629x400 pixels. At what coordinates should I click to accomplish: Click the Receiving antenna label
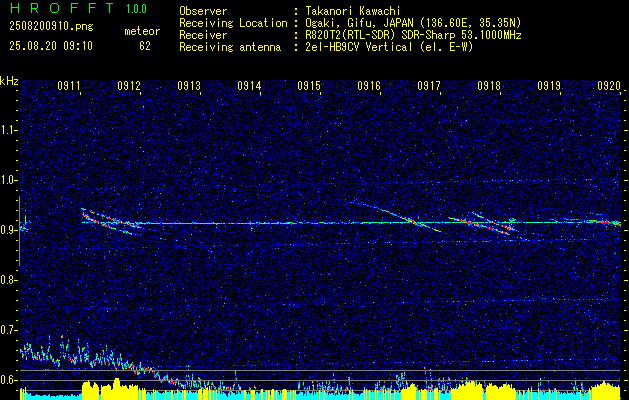click(x=230, y=47)
